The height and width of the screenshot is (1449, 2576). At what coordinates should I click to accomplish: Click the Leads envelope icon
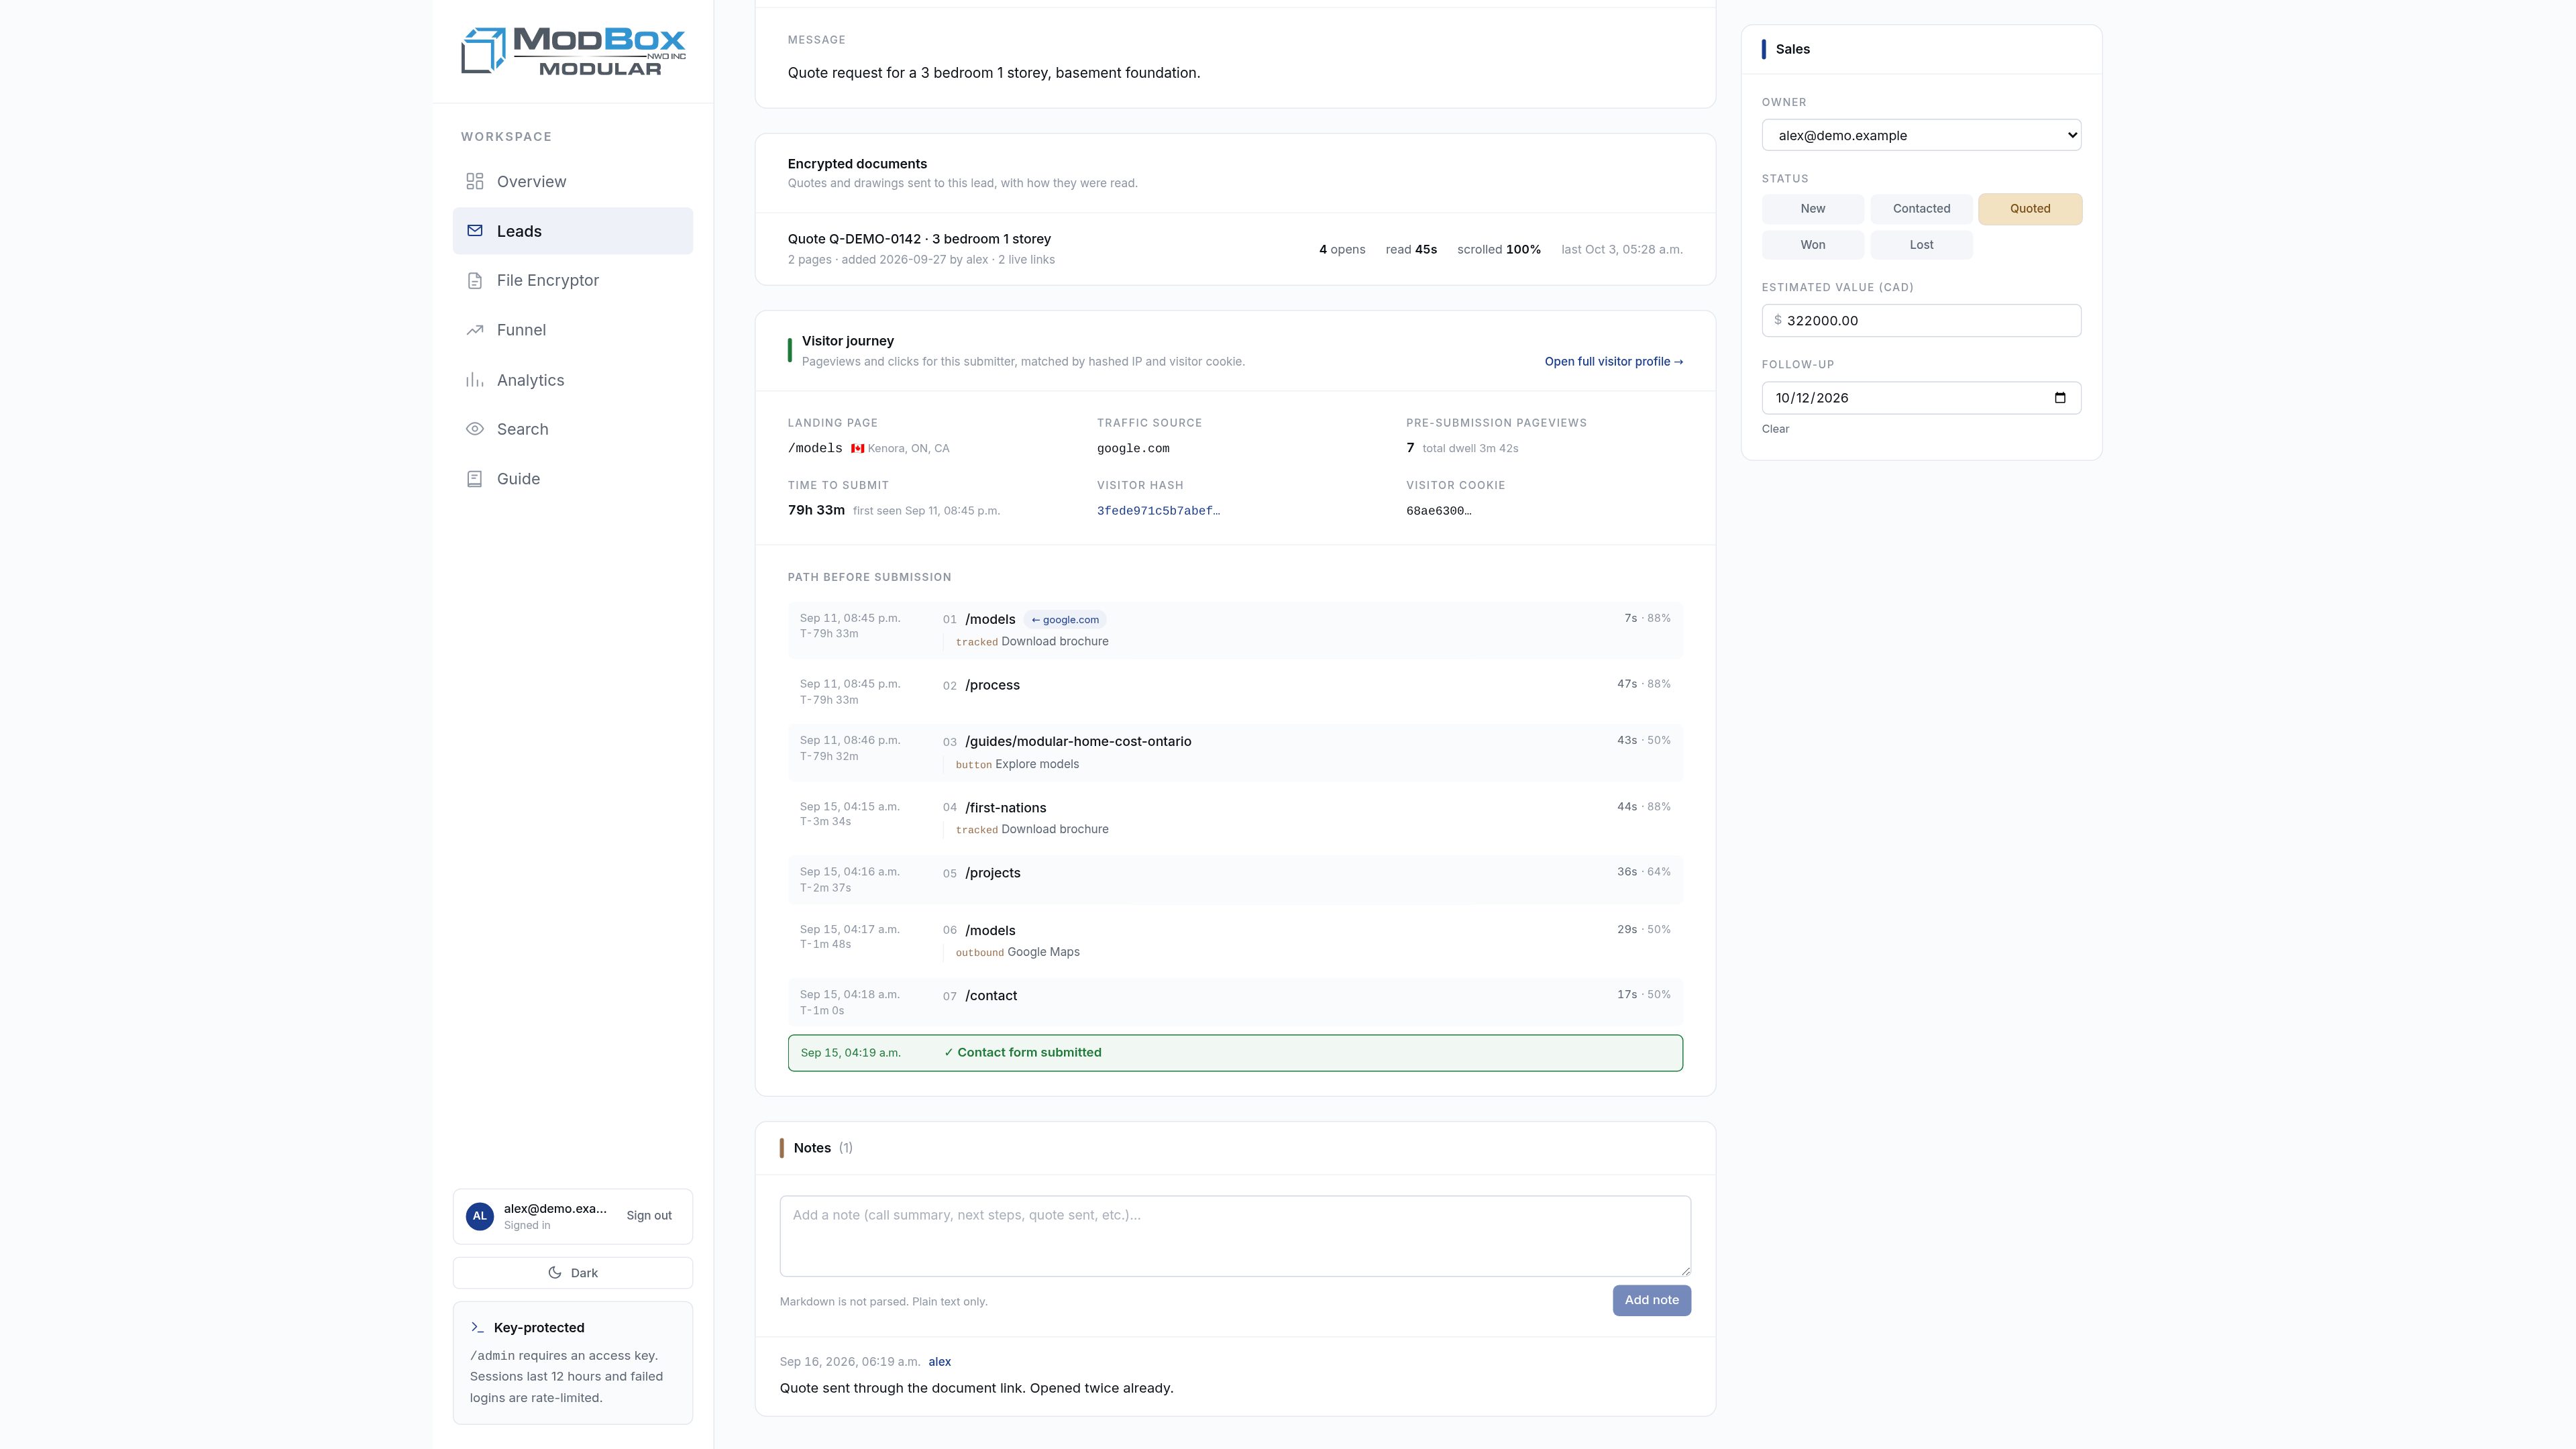tap(475, 231)
